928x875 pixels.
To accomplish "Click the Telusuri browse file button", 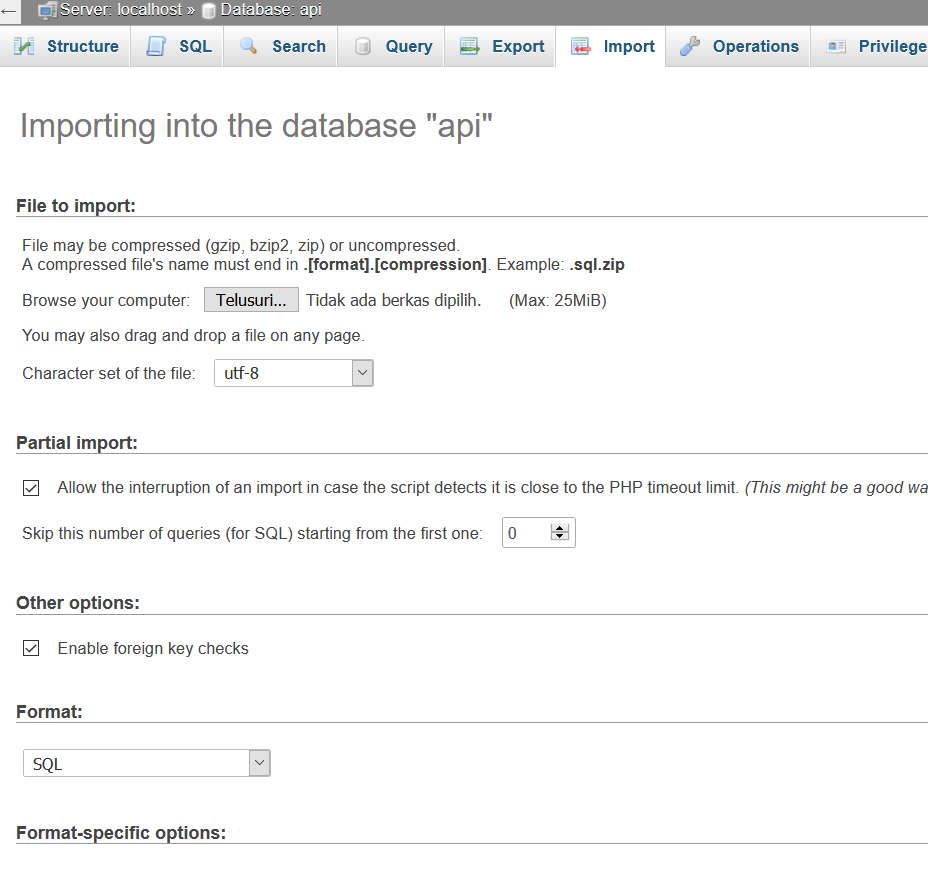I will coord(251,300).
